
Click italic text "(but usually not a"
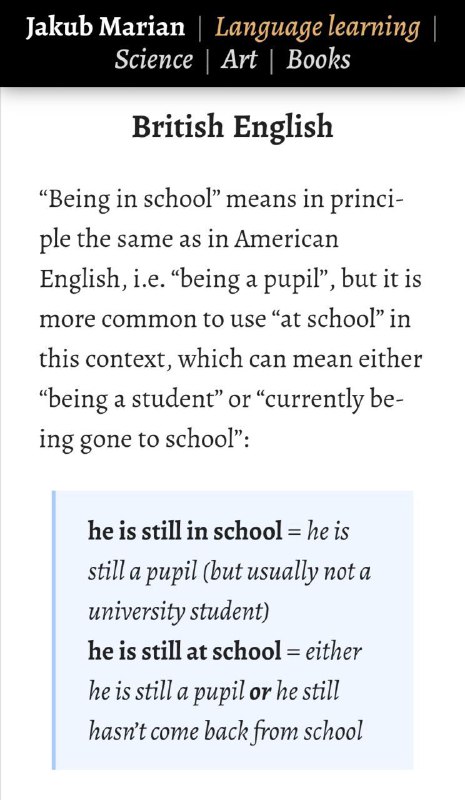(x=286, y=571)
